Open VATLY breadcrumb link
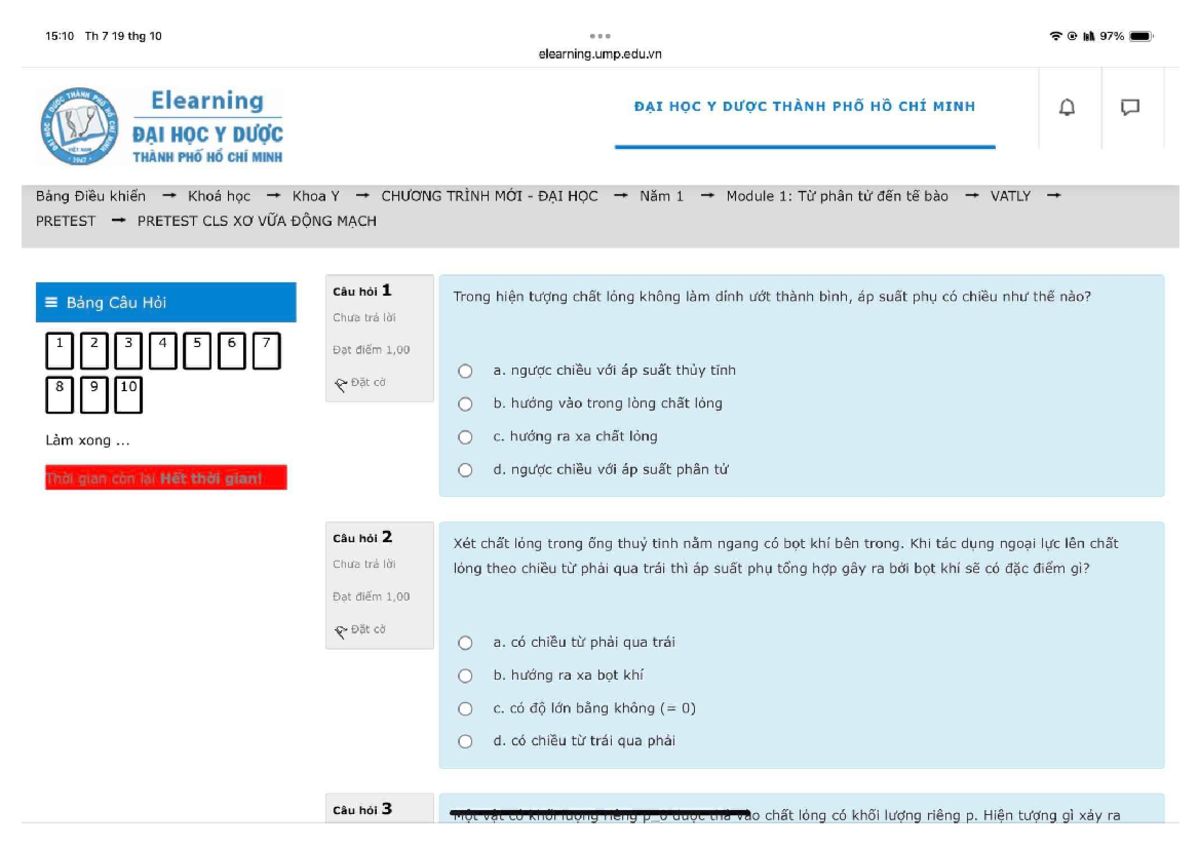Image resolution: width=1200 pixels, height=848 pixels. [1010, 196]
